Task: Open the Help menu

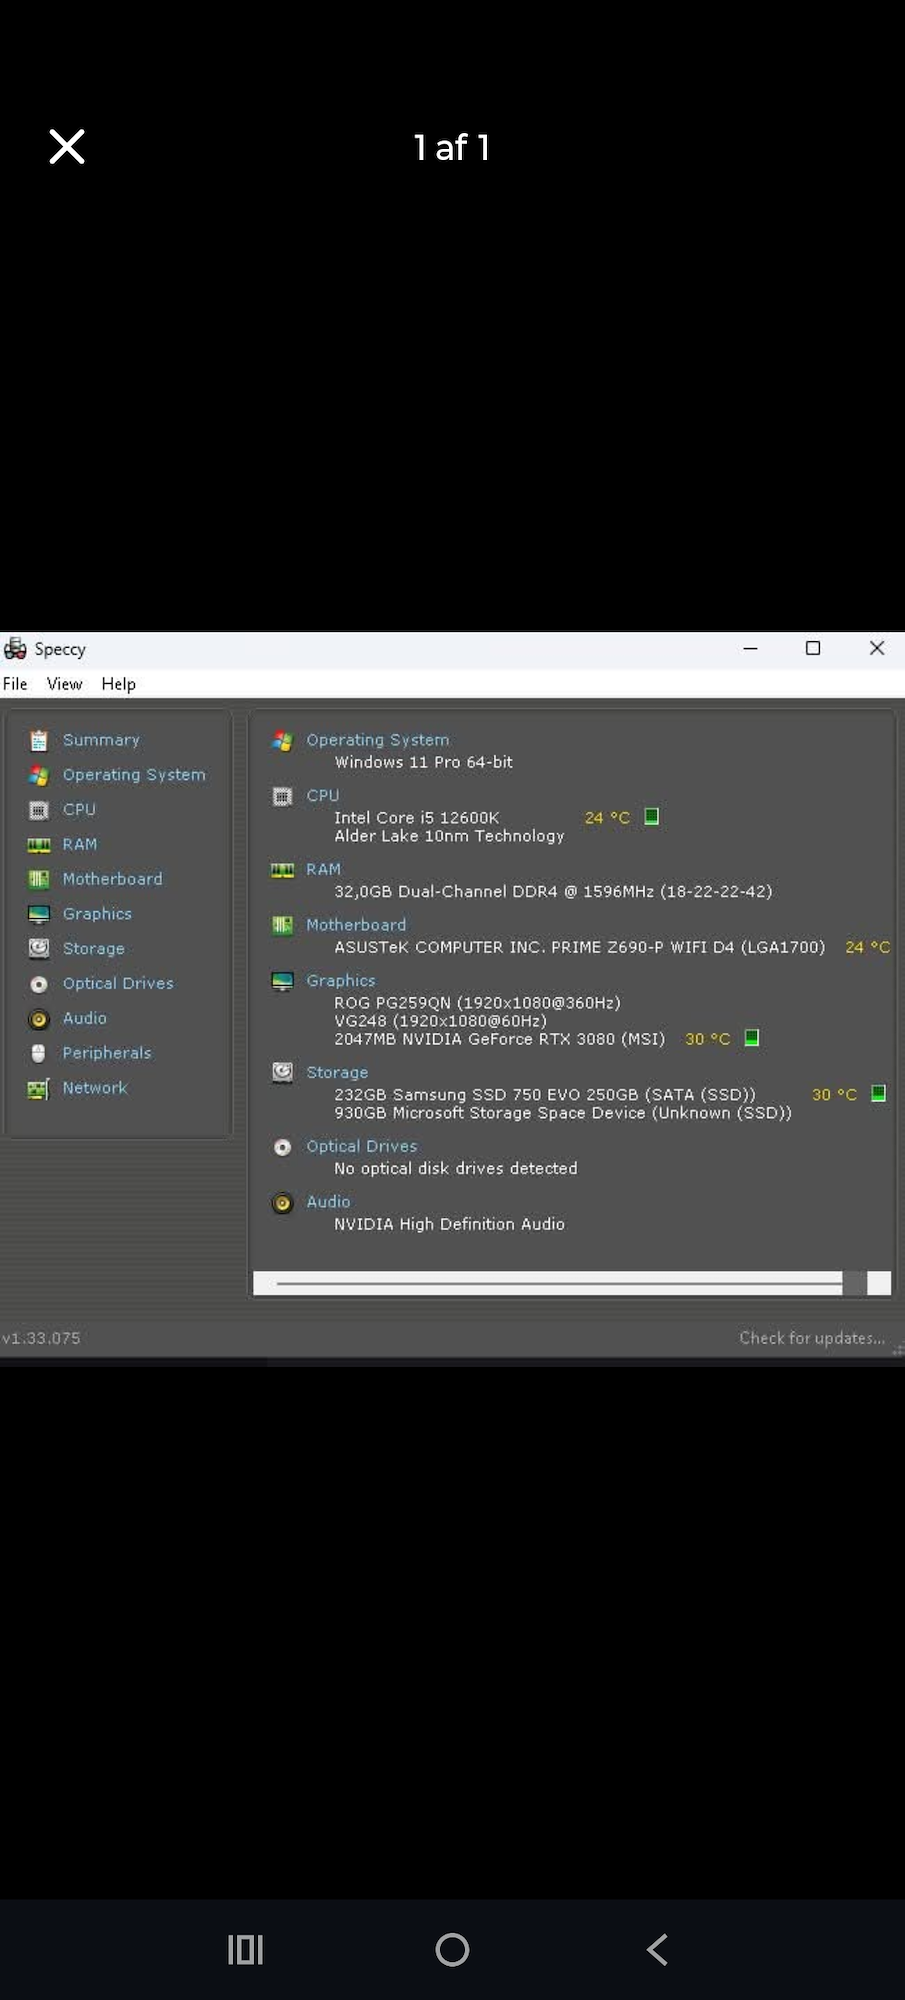Action: point(118,684)
